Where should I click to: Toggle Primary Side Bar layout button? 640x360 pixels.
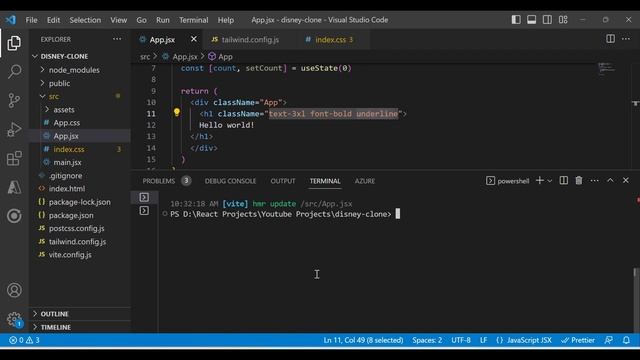coord(516,20)
